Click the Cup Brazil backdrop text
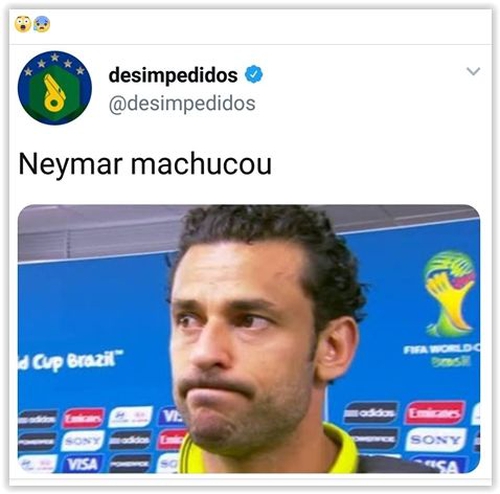This screenshot has height=494, width=500. click(70, 361)
